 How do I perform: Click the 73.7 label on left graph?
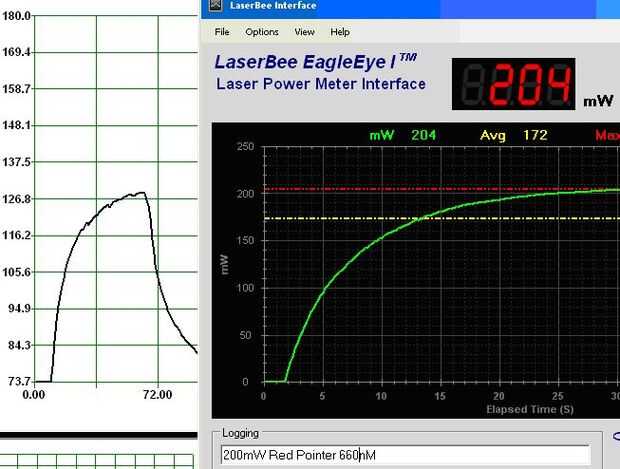coord(19,381)
